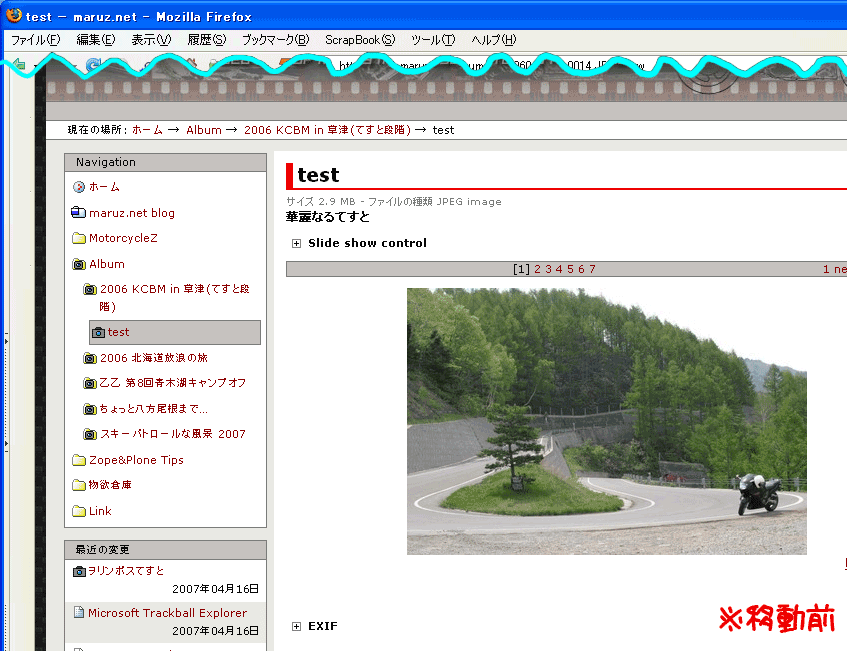
Task: Click the camera icon beside ちょっと八方尾根まで
Action: pyautogui.click(x=90, y=409)
